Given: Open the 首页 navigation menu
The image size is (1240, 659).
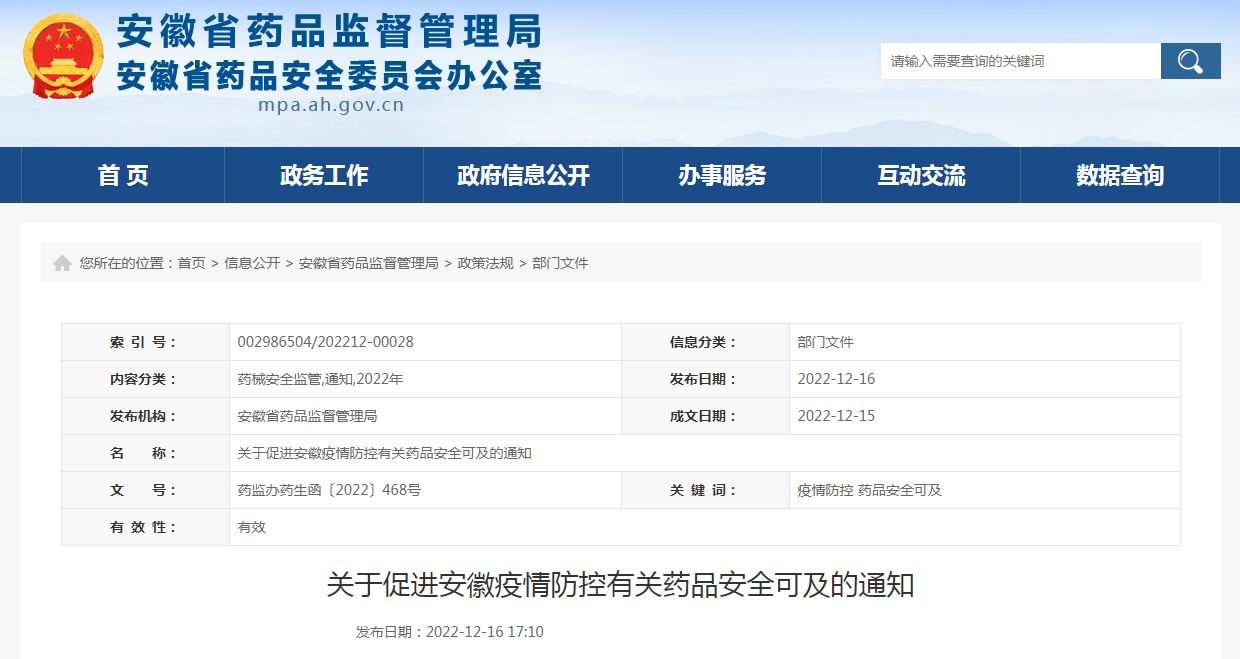Looking at the screenshot, I should click(x=123, y=175).
